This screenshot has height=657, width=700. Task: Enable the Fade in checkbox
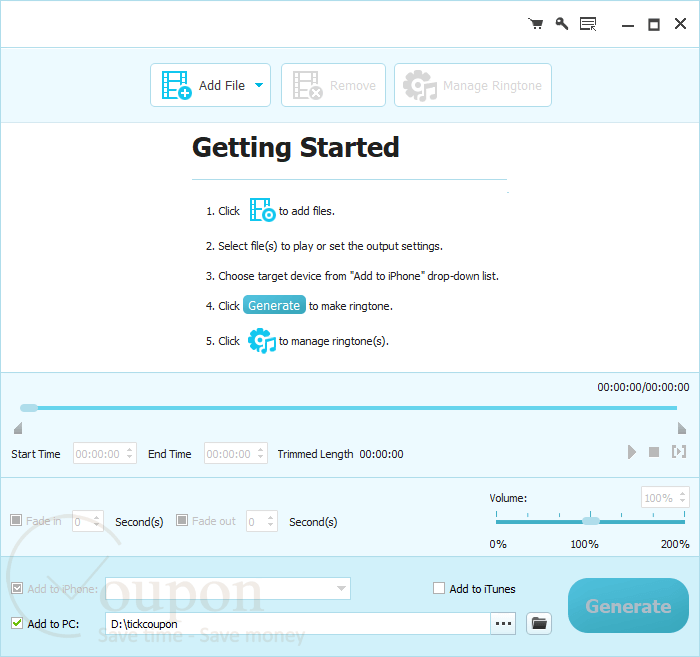tap(16, 520)
